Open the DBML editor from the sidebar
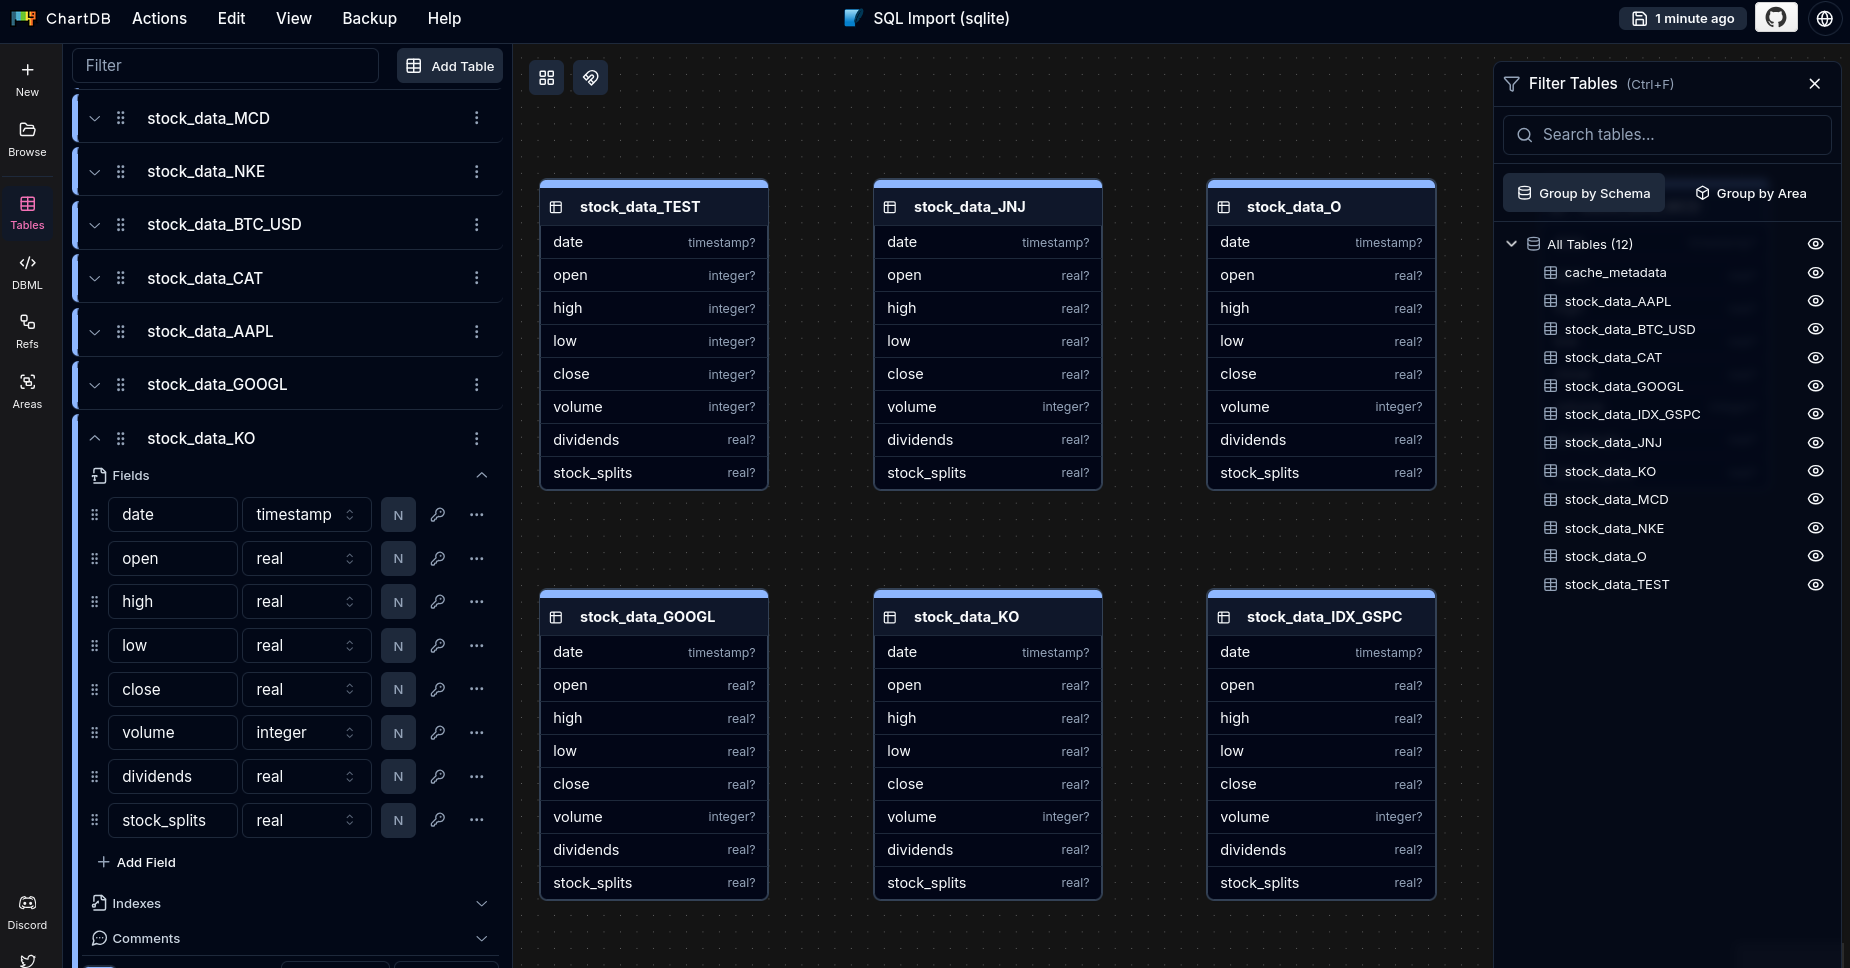This screenshot has height=968, width=1850. point(27,271)
